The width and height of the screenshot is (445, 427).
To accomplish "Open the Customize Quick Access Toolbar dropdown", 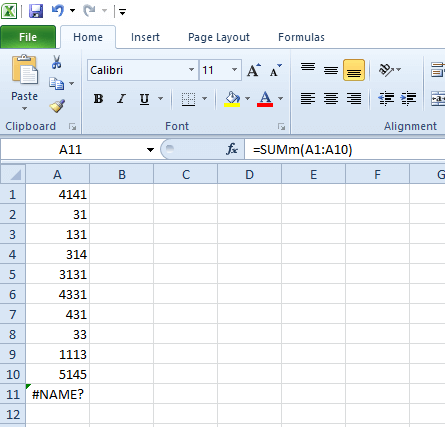I will click(122, 12).
